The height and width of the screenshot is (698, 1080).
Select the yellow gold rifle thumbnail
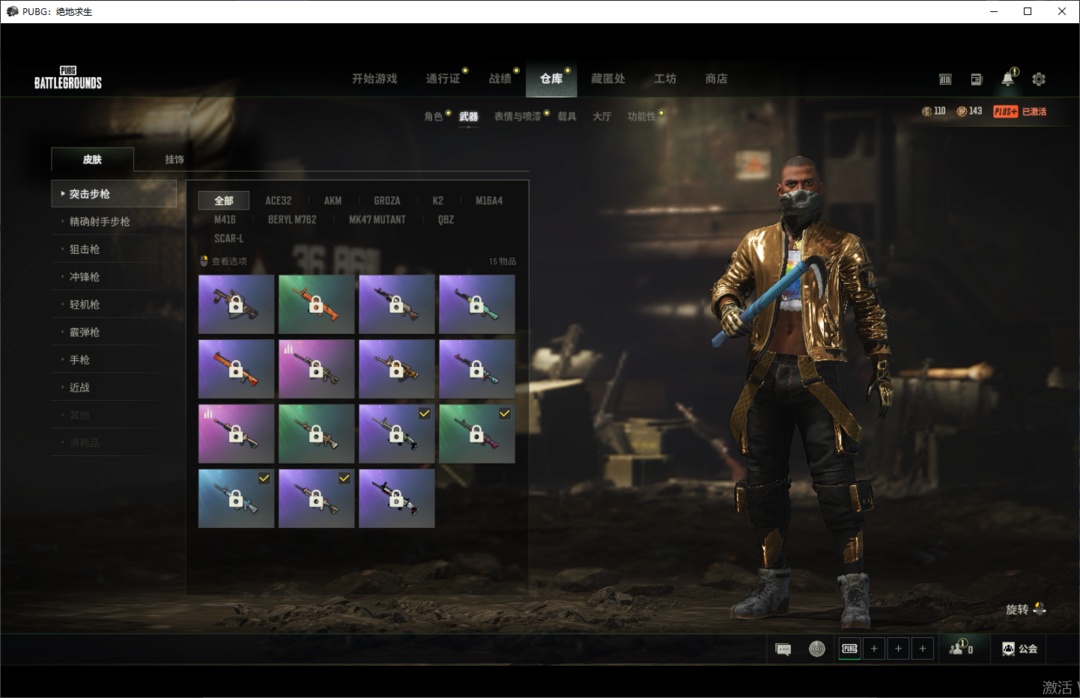pos(396,369)
